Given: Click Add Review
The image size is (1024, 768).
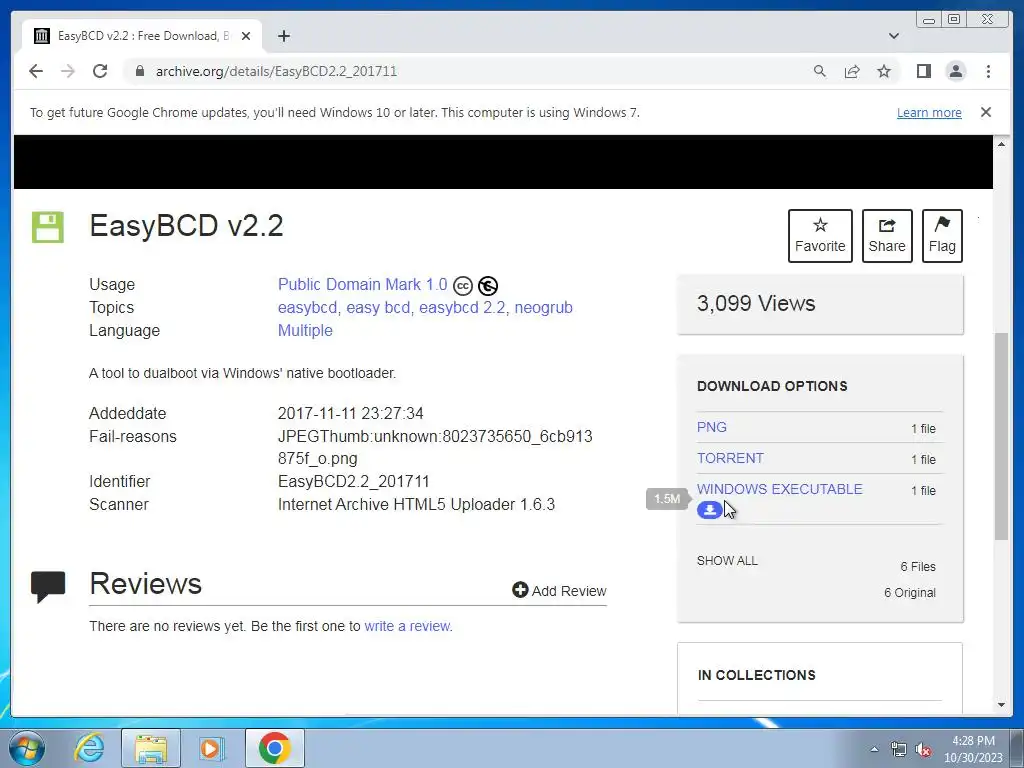Looking at the screenshot, I should pyautogui.click(x=559, y=591).
